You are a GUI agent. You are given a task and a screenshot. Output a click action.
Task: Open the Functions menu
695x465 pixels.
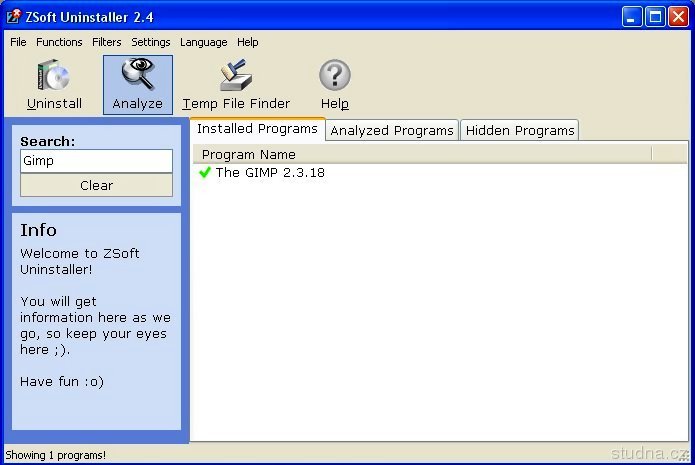click(59, 42)
